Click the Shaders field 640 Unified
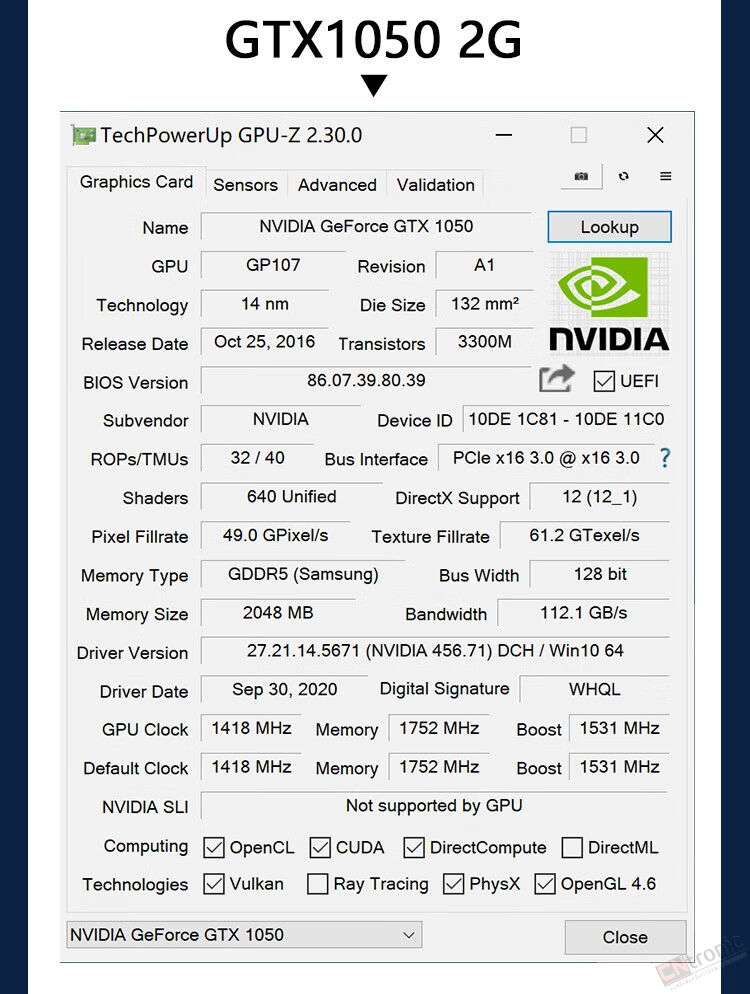 coord(292,496)
